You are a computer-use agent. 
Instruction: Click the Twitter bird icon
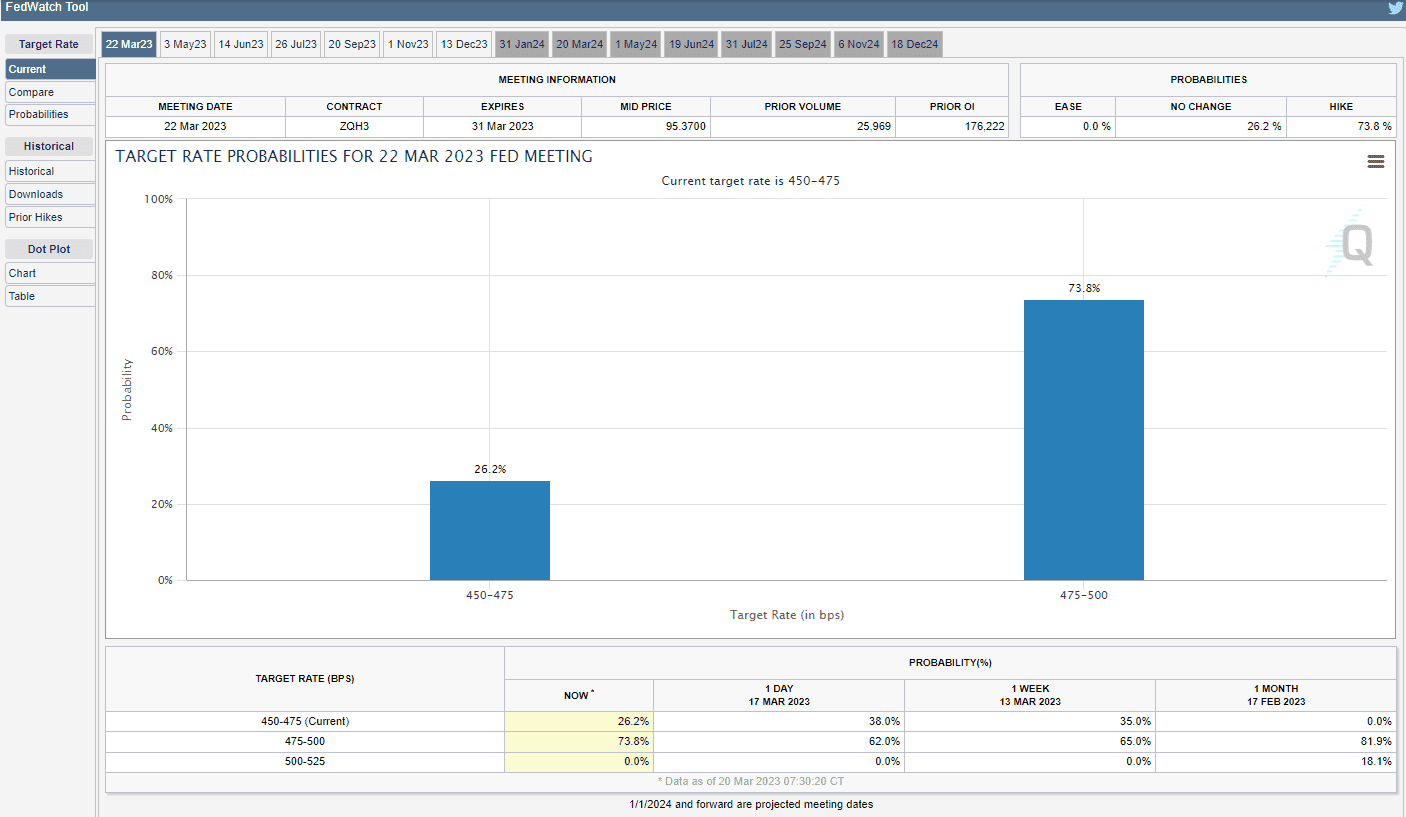1395,8
